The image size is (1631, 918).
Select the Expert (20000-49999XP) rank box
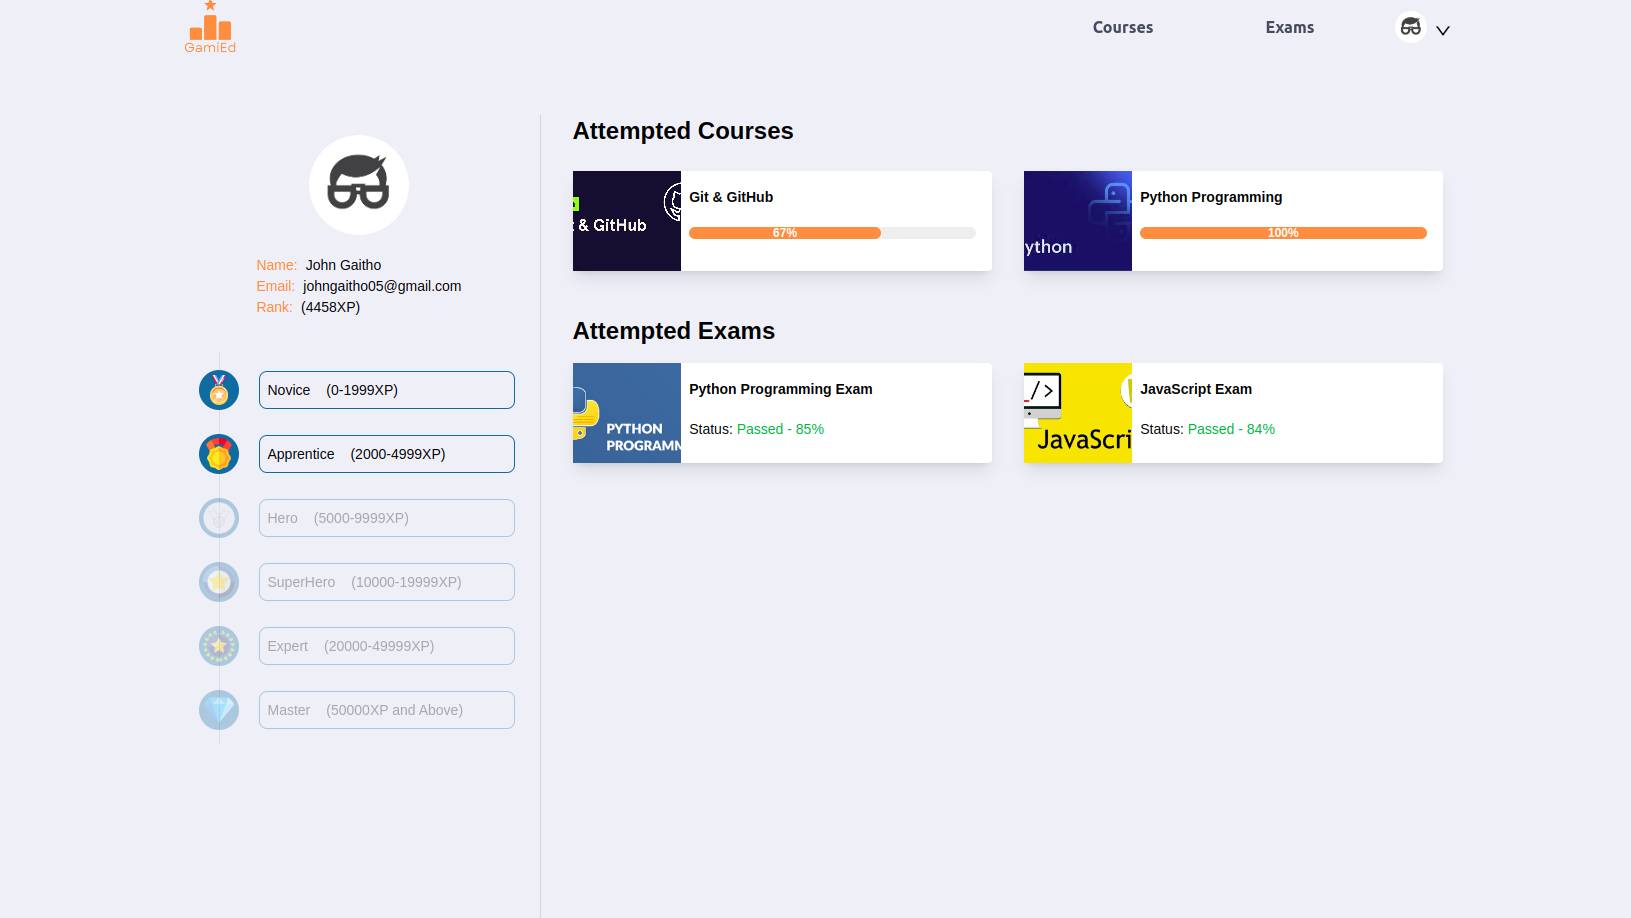387,646
